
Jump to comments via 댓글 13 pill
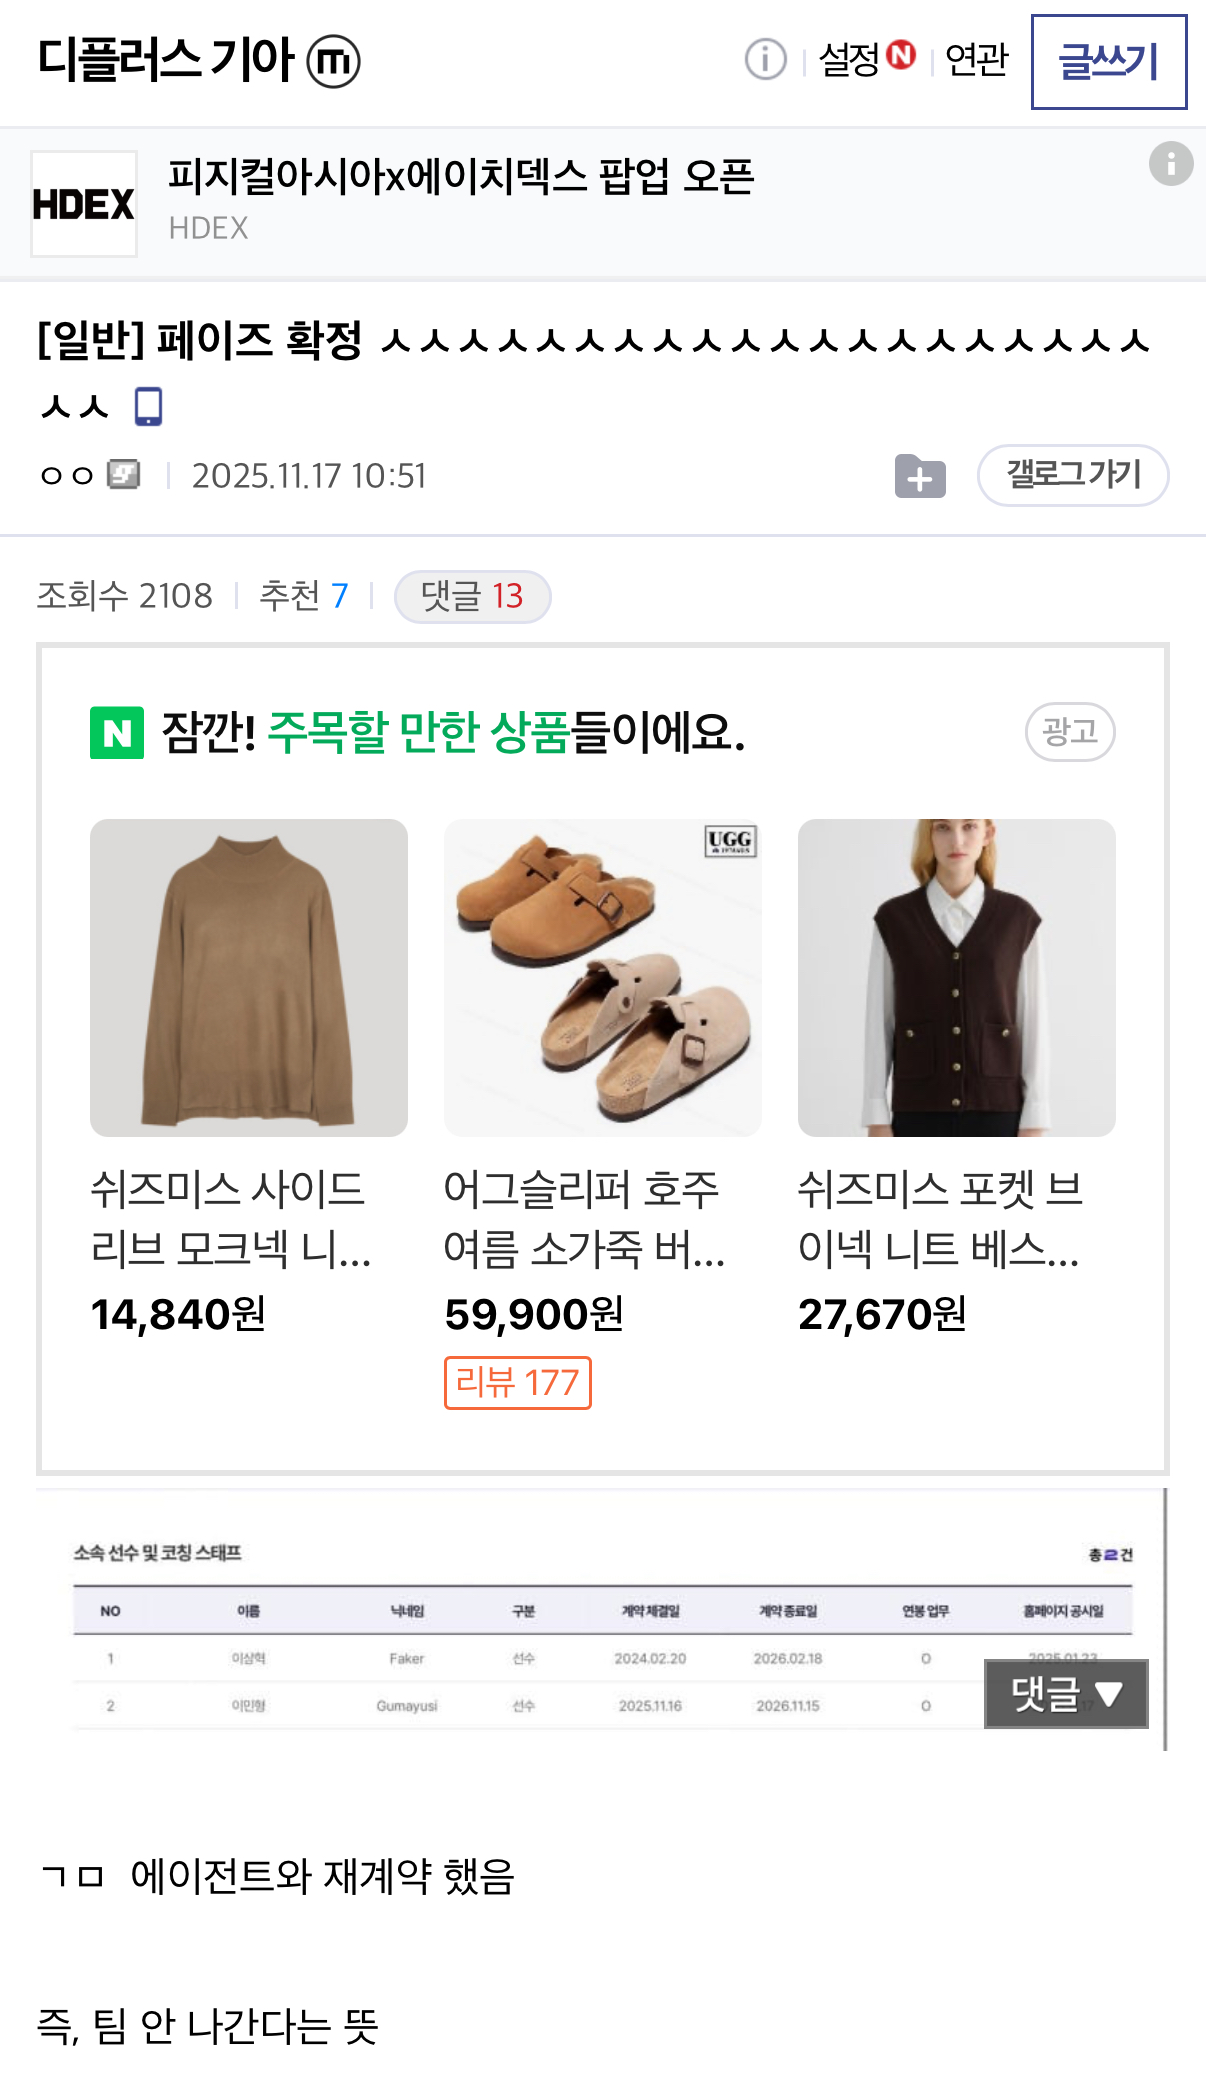(x=472, y=597)
